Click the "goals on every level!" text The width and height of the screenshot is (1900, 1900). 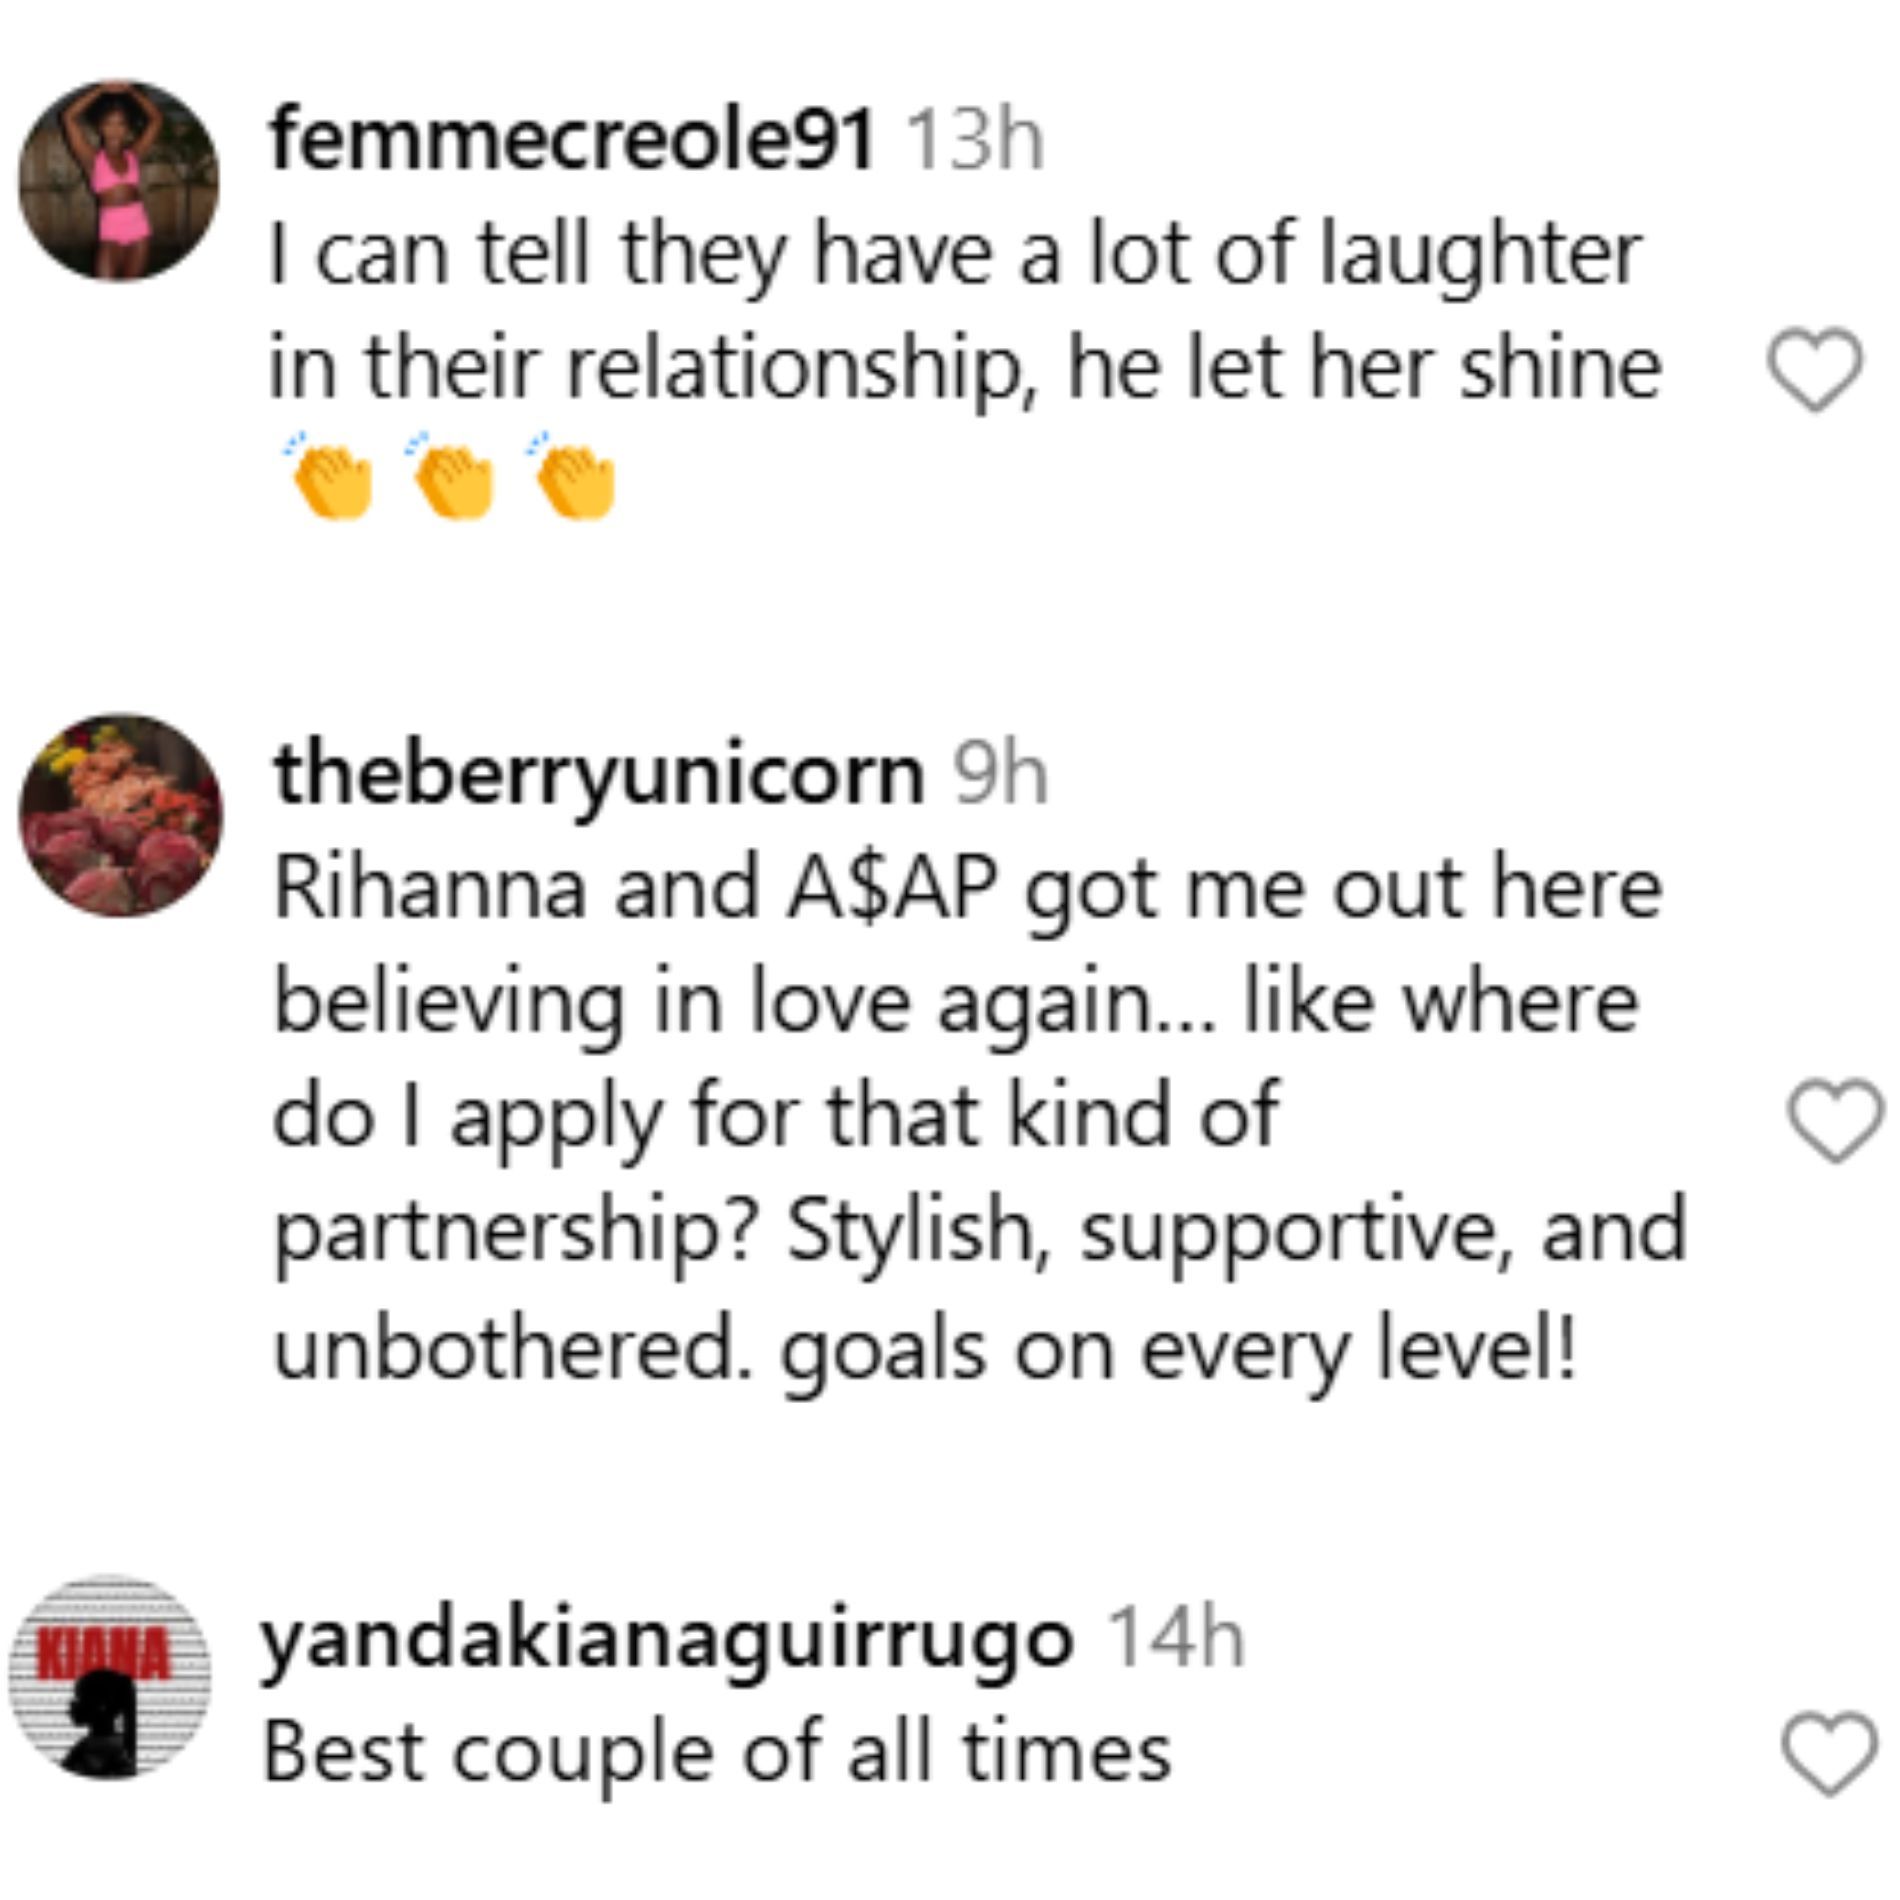click(x=1178, y=1350)
